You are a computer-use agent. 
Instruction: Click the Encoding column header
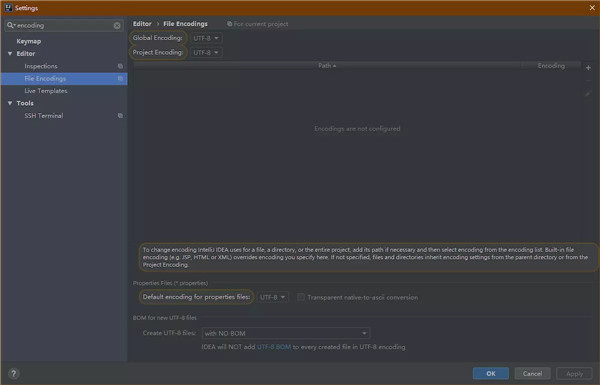551,66
